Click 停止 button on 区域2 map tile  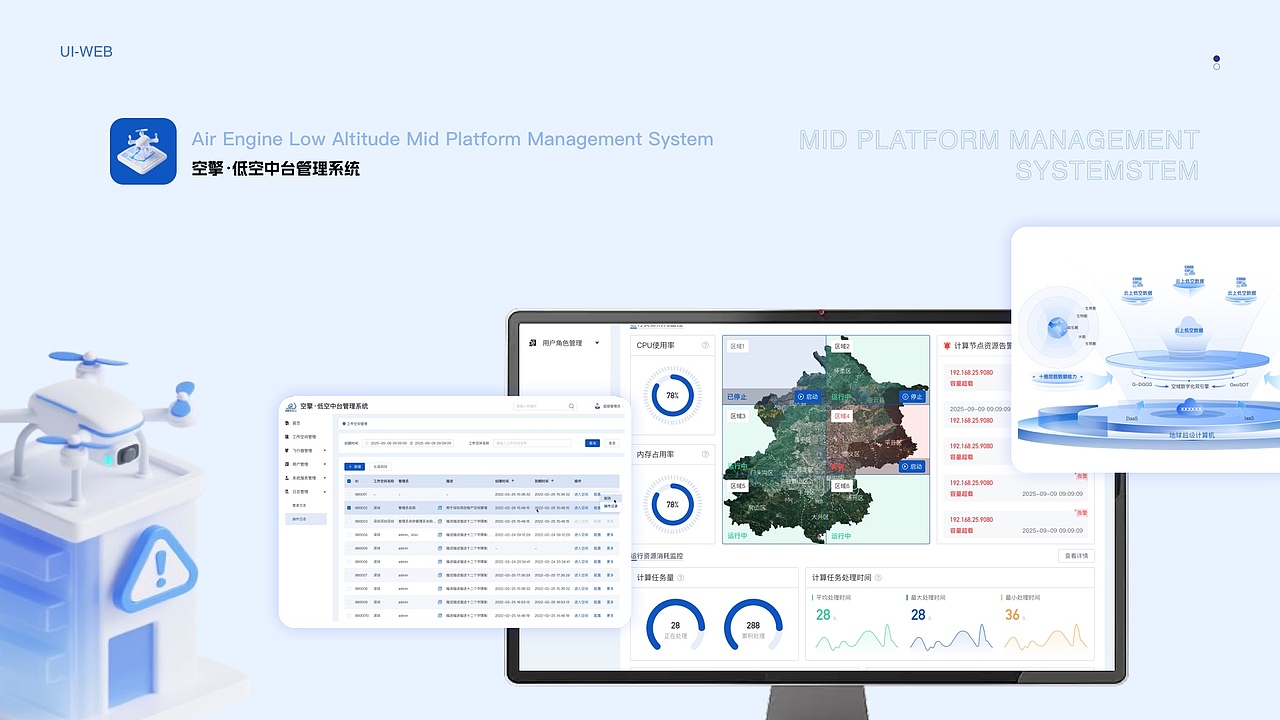point(912,397)
